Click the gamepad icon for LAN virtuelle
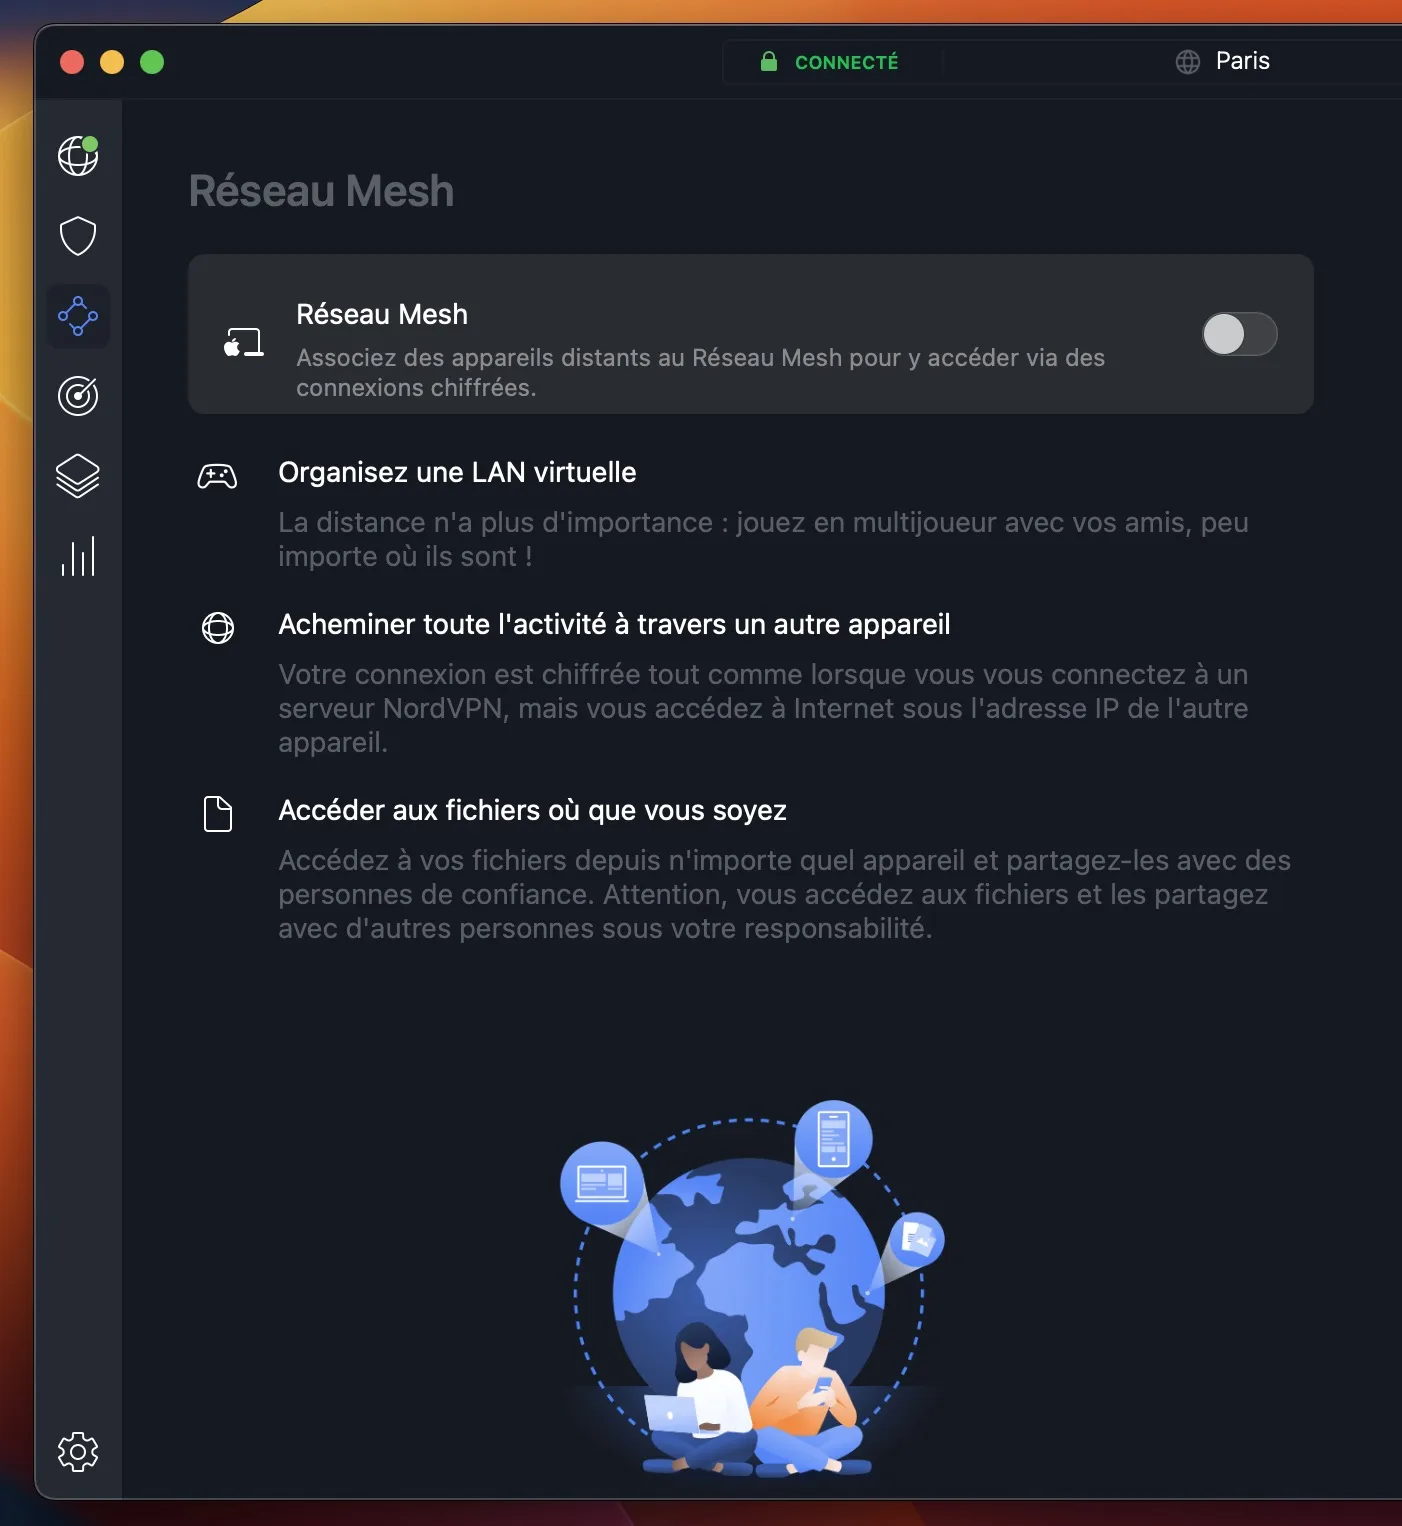Image resolution: width=1402 pixels, height=1526 pixels. pos(217,476)
